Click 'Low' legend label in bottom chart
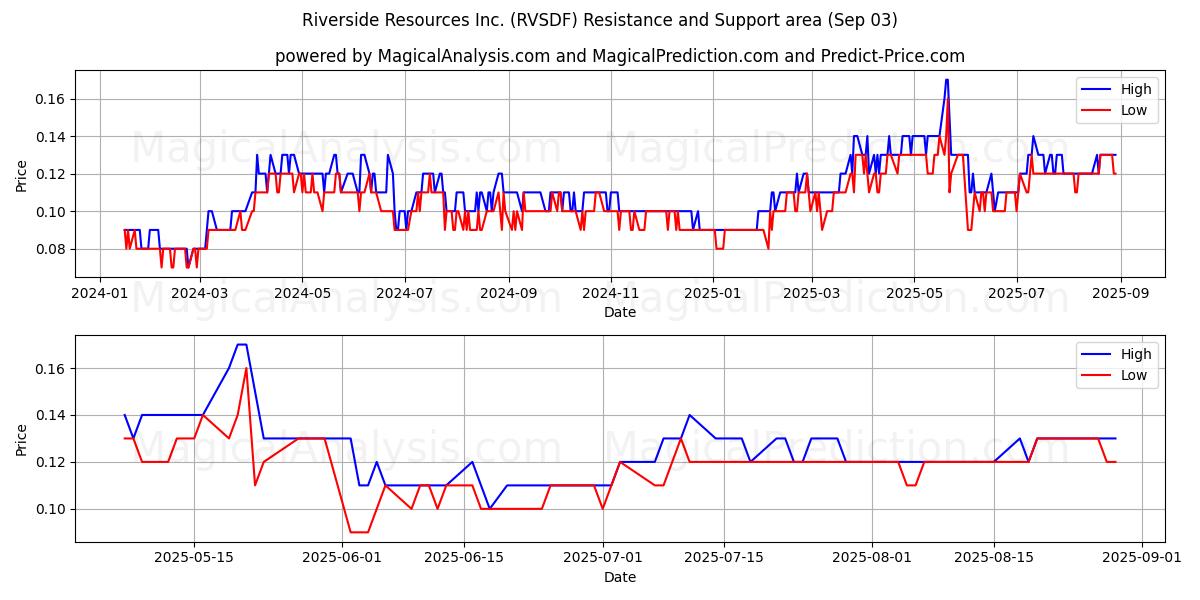The height and width of the screenshot is (600, 1200). tap(1134, 375)
